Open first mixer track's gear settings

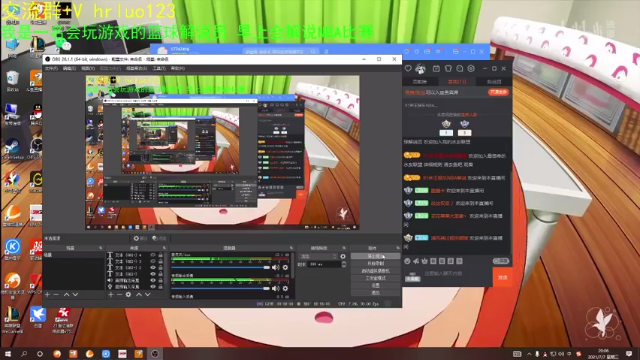pyautogui.click(x=285, y=267)
